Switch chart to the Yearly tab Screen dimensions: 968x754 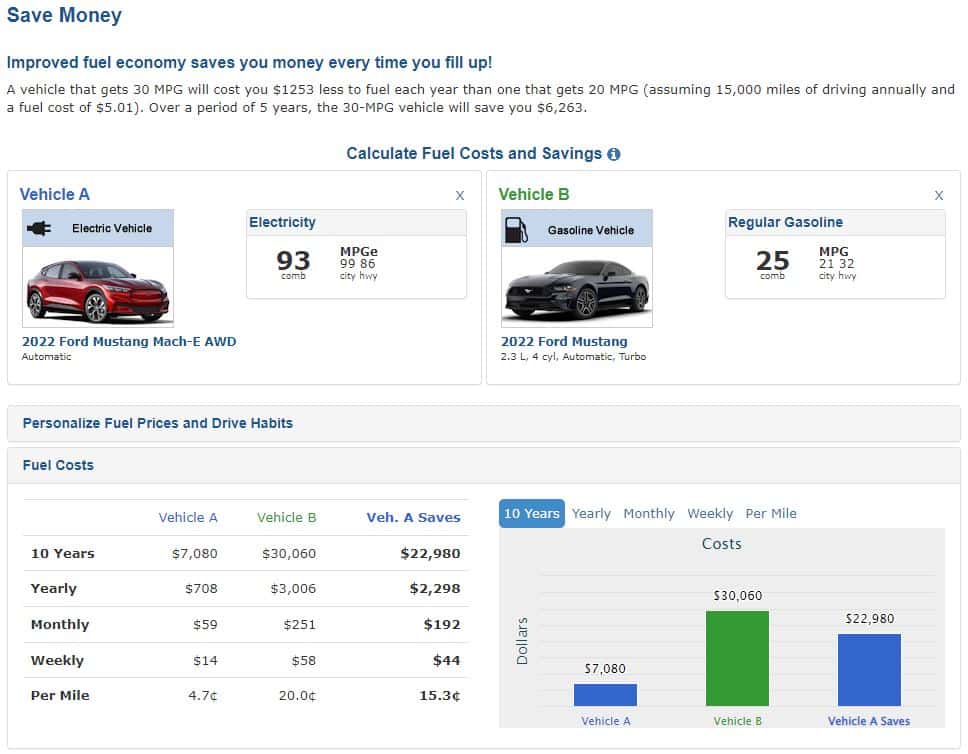(591, 514)
